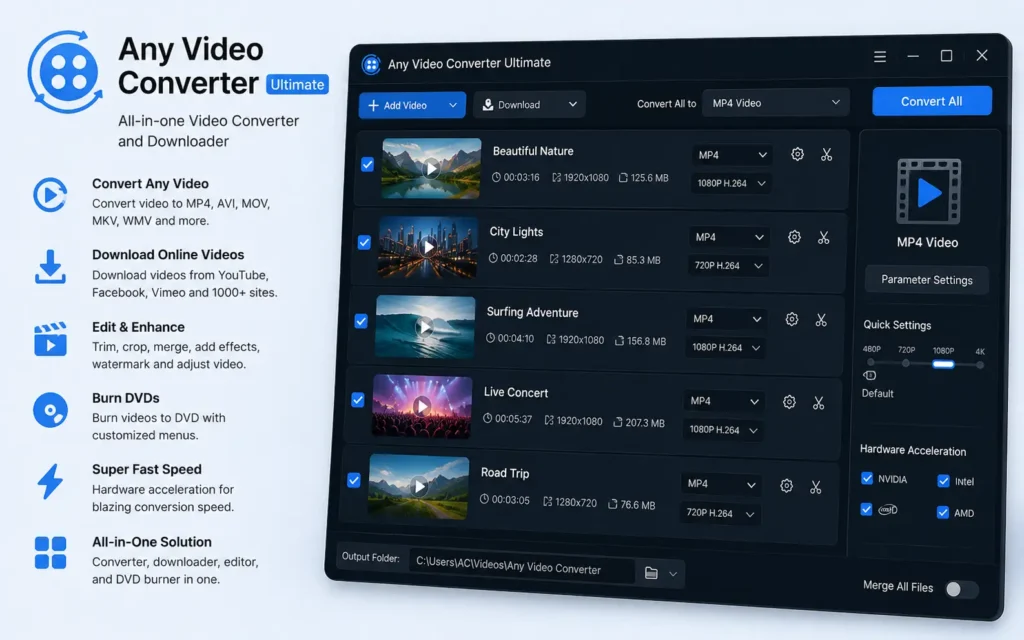Open MP4 format dropdown for Surfing Adventure
The width and height of the screenshot is (1024, 640).
point(726,319)
